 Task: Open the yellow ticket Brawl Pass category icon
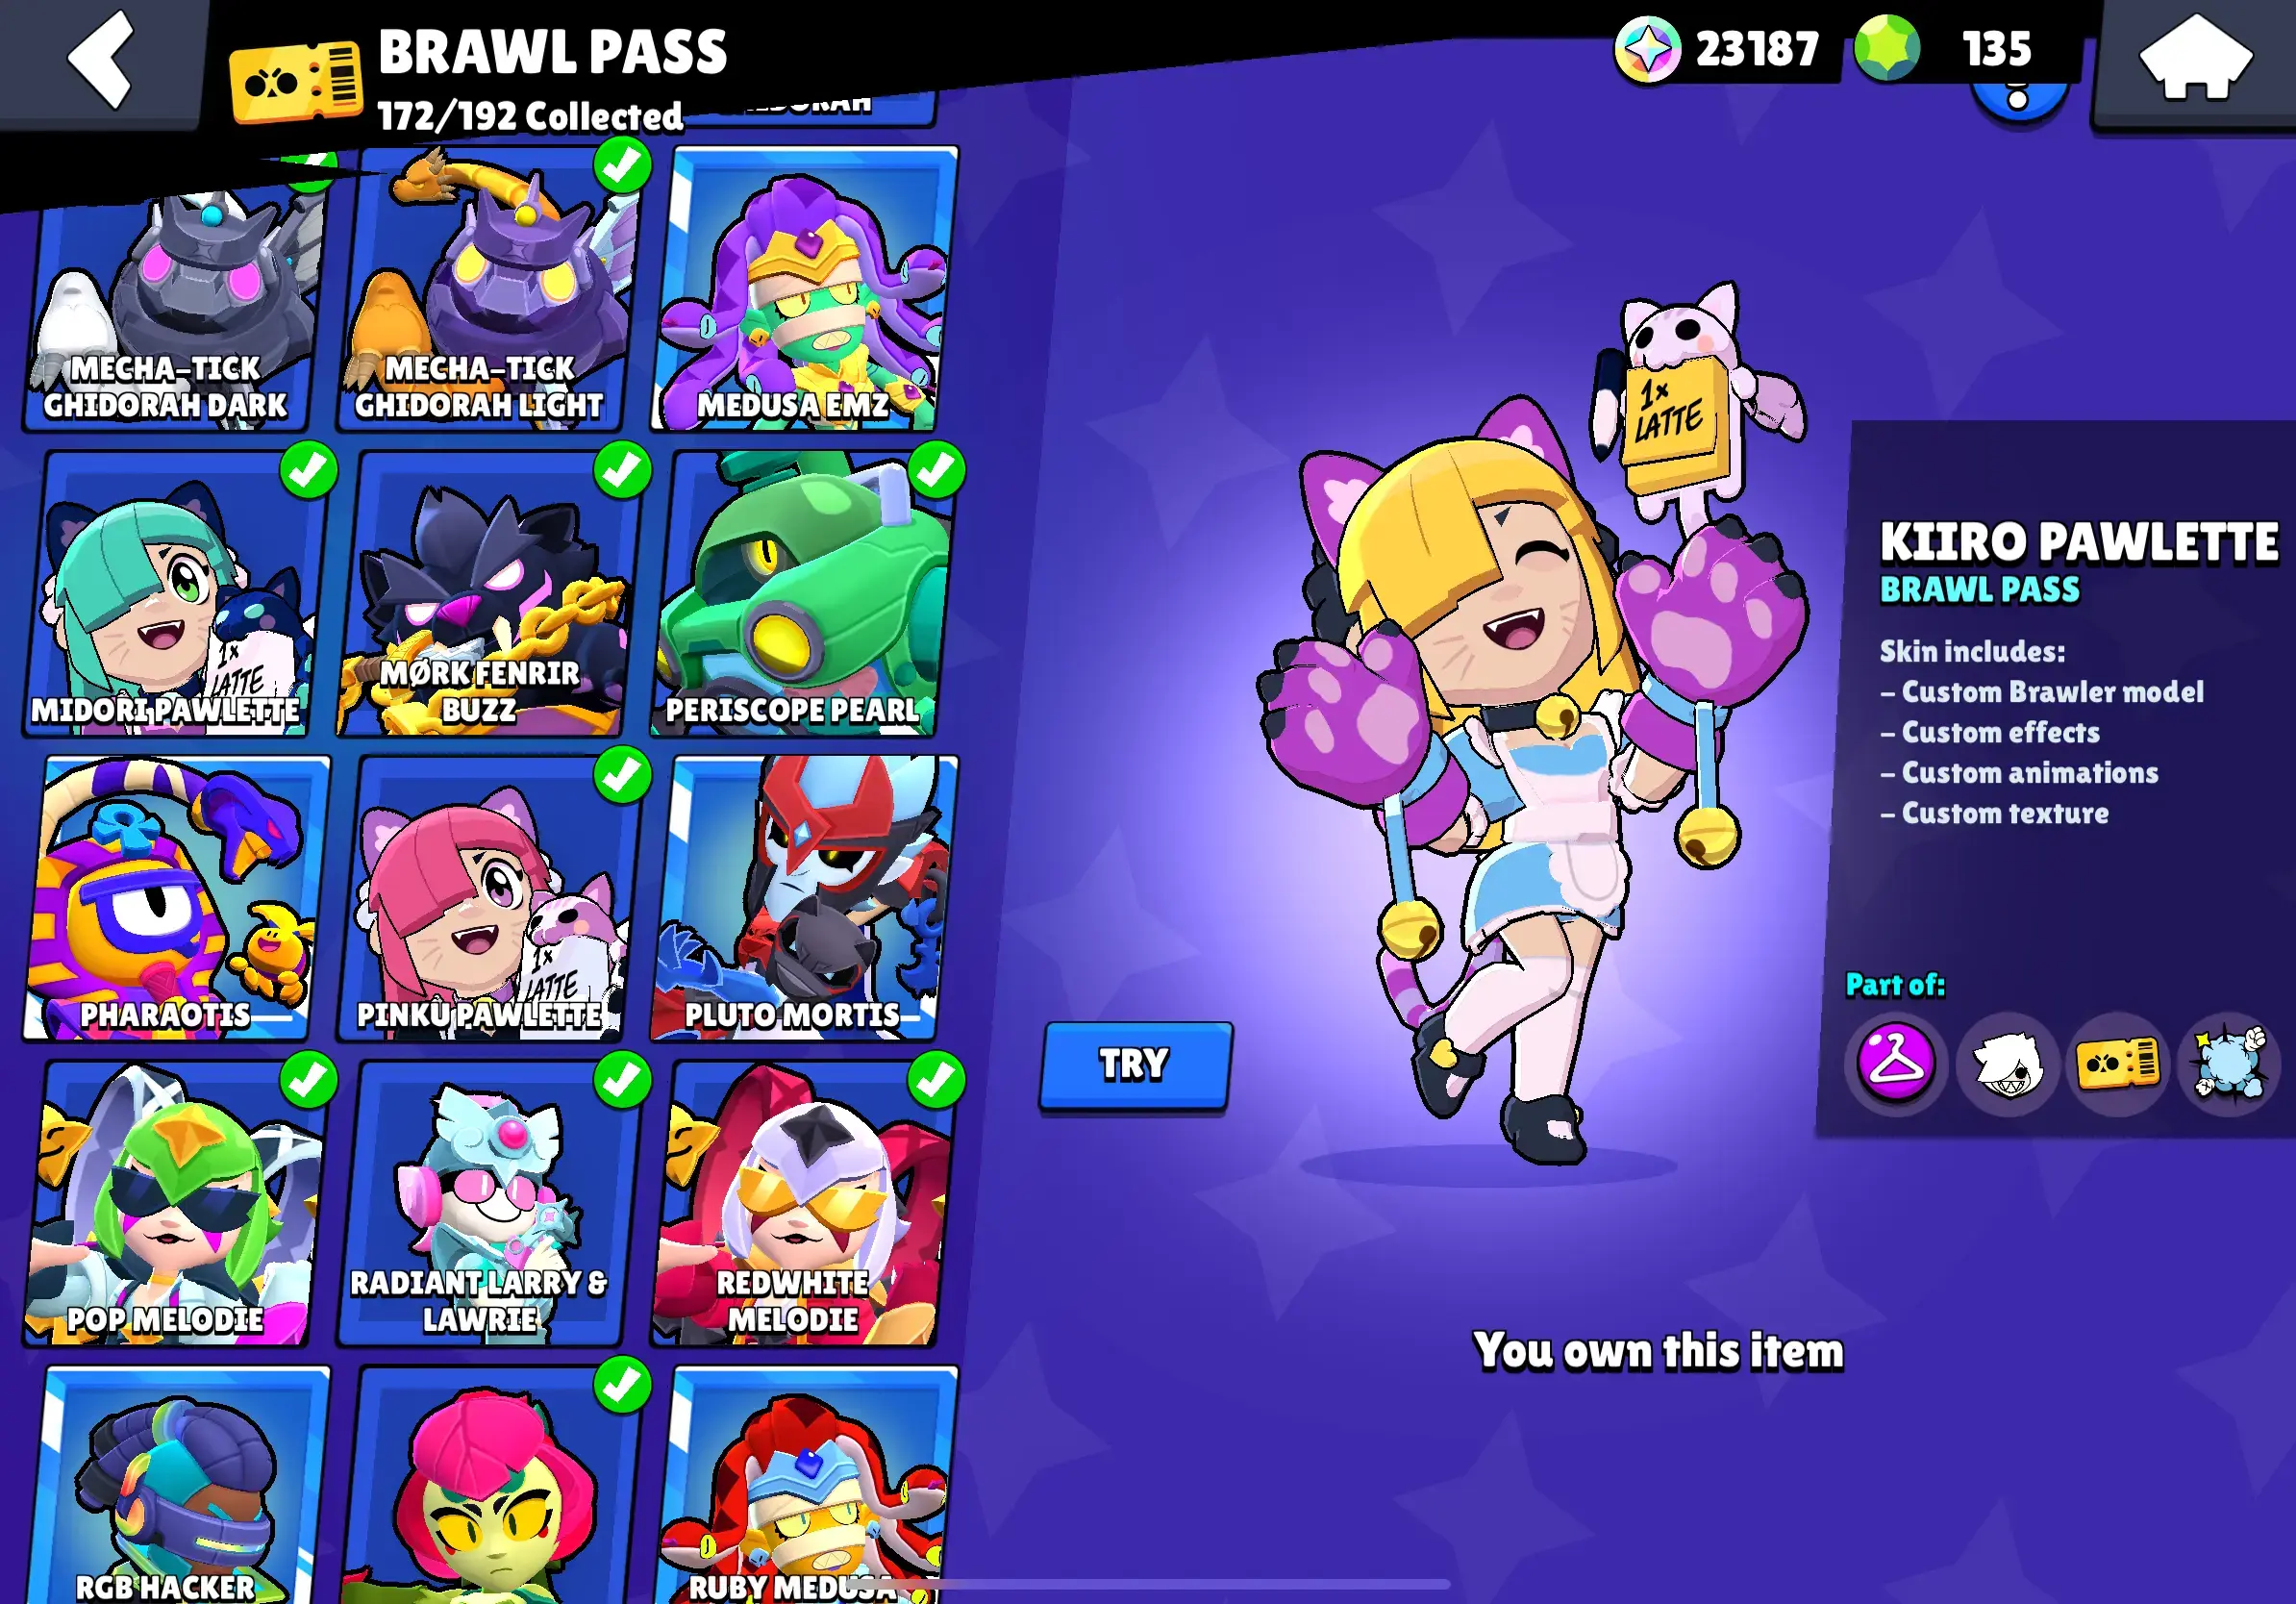pyautogui.click(x=2118, y=1062)
